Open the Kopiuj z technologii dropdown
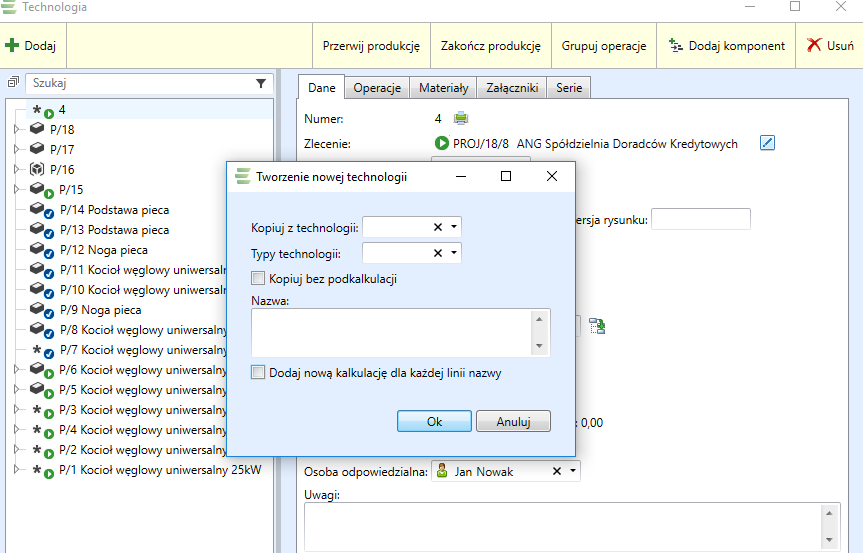The image size is (863, 553). point(454,228)
